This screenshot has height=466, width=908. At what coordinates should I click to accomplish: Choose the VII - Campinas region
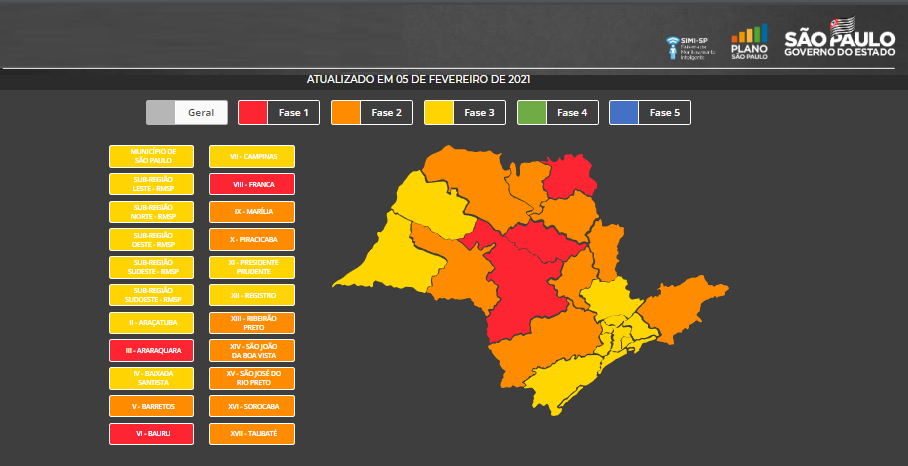[x=251, y=156]
